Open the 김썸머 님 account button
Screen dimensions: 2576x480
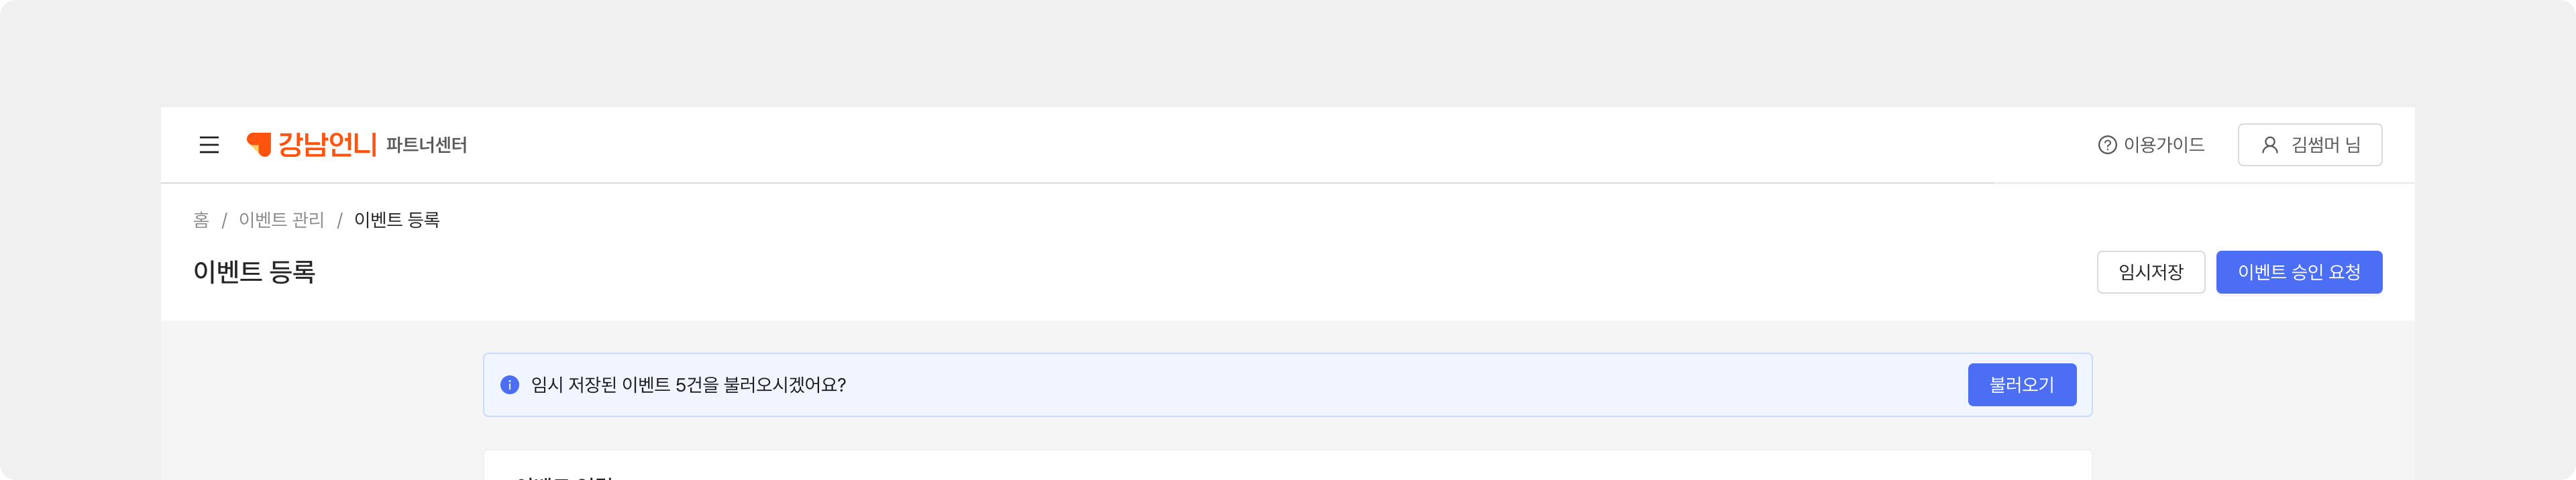[2309, 145]
